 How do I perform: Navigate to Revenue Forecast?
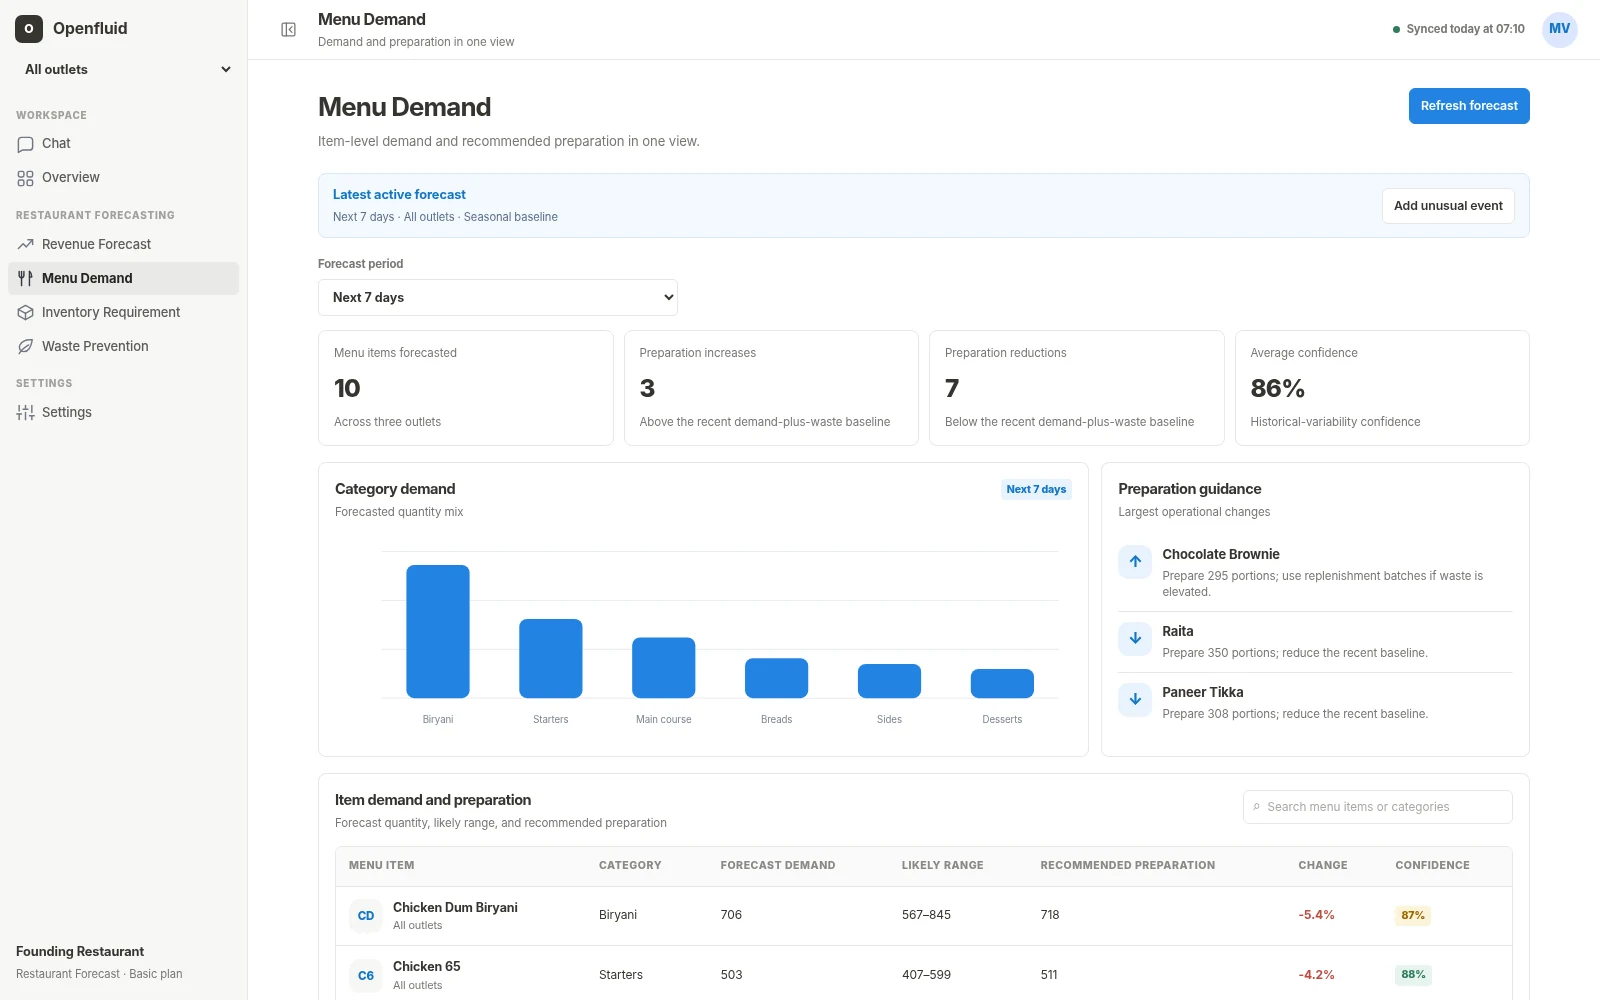pos(123,245)
